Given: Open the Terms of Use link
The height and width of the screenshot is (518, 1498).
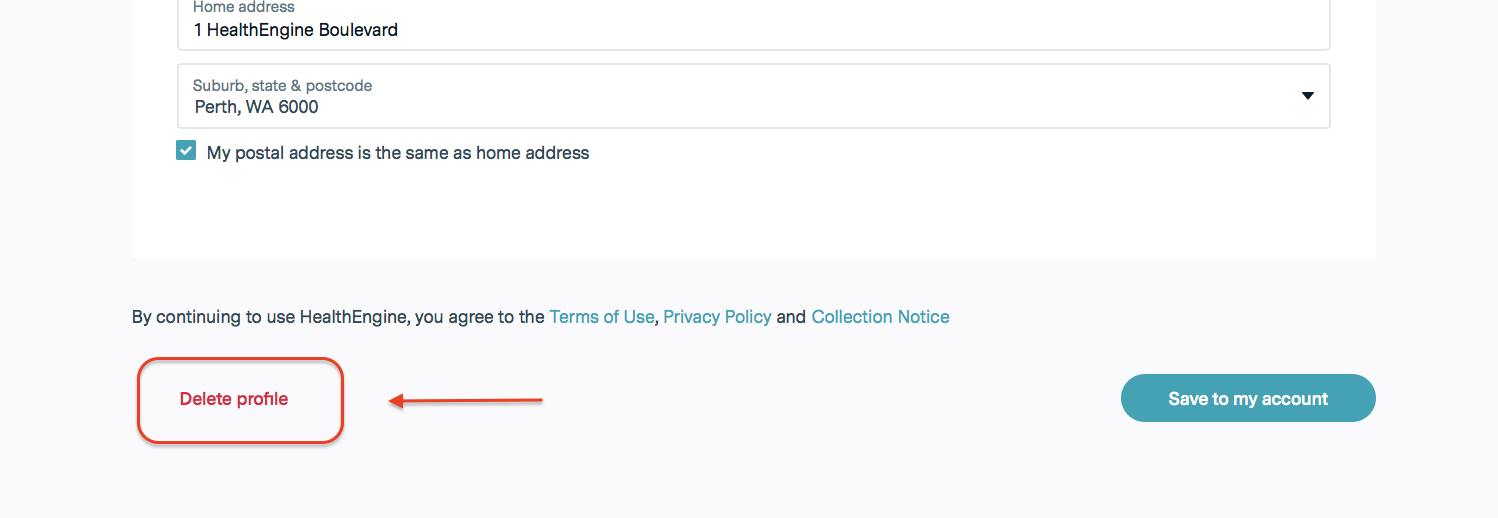Looking at the screenshot, I should pyautogui.click(x=601, y=317).
